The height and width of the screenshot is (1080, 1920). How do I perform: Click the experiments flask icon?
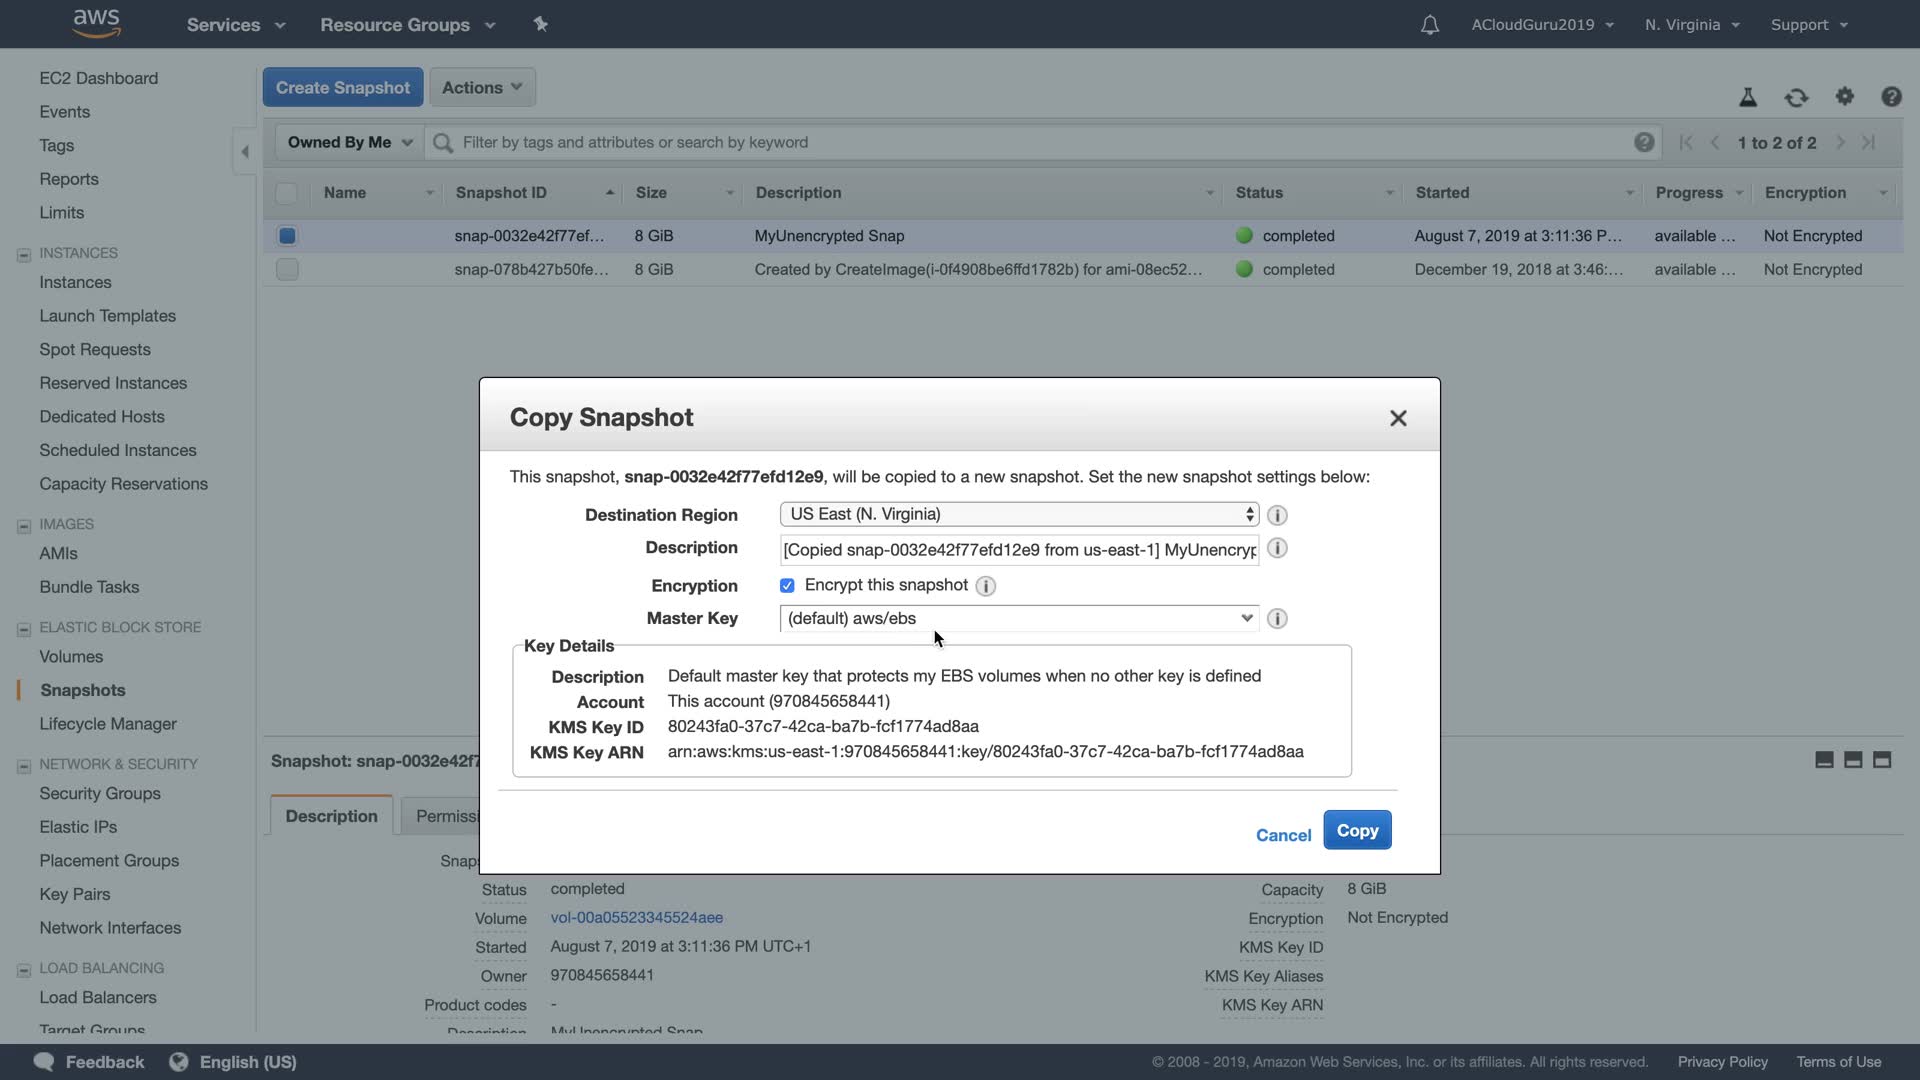[1748, 97]
